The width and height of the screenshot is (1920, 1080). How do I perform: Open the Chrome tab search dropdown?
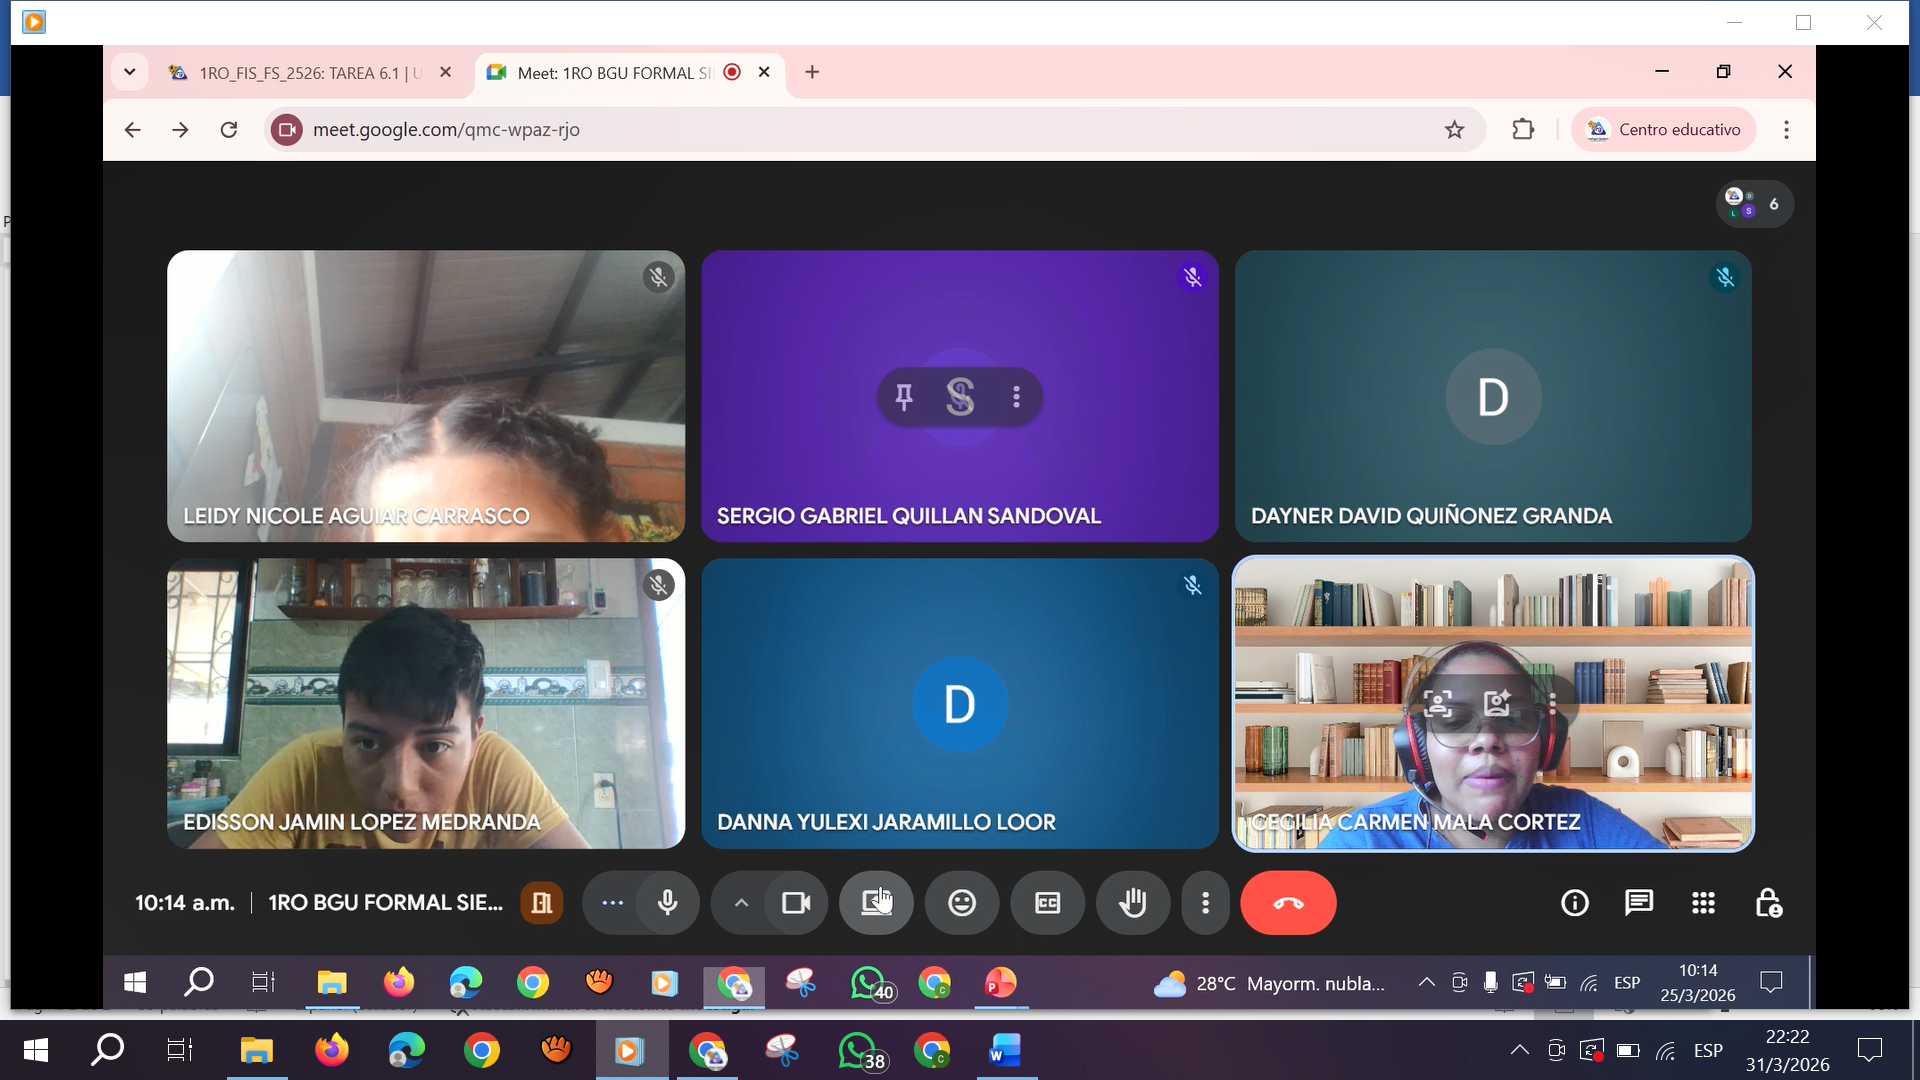tap(130, 72)
